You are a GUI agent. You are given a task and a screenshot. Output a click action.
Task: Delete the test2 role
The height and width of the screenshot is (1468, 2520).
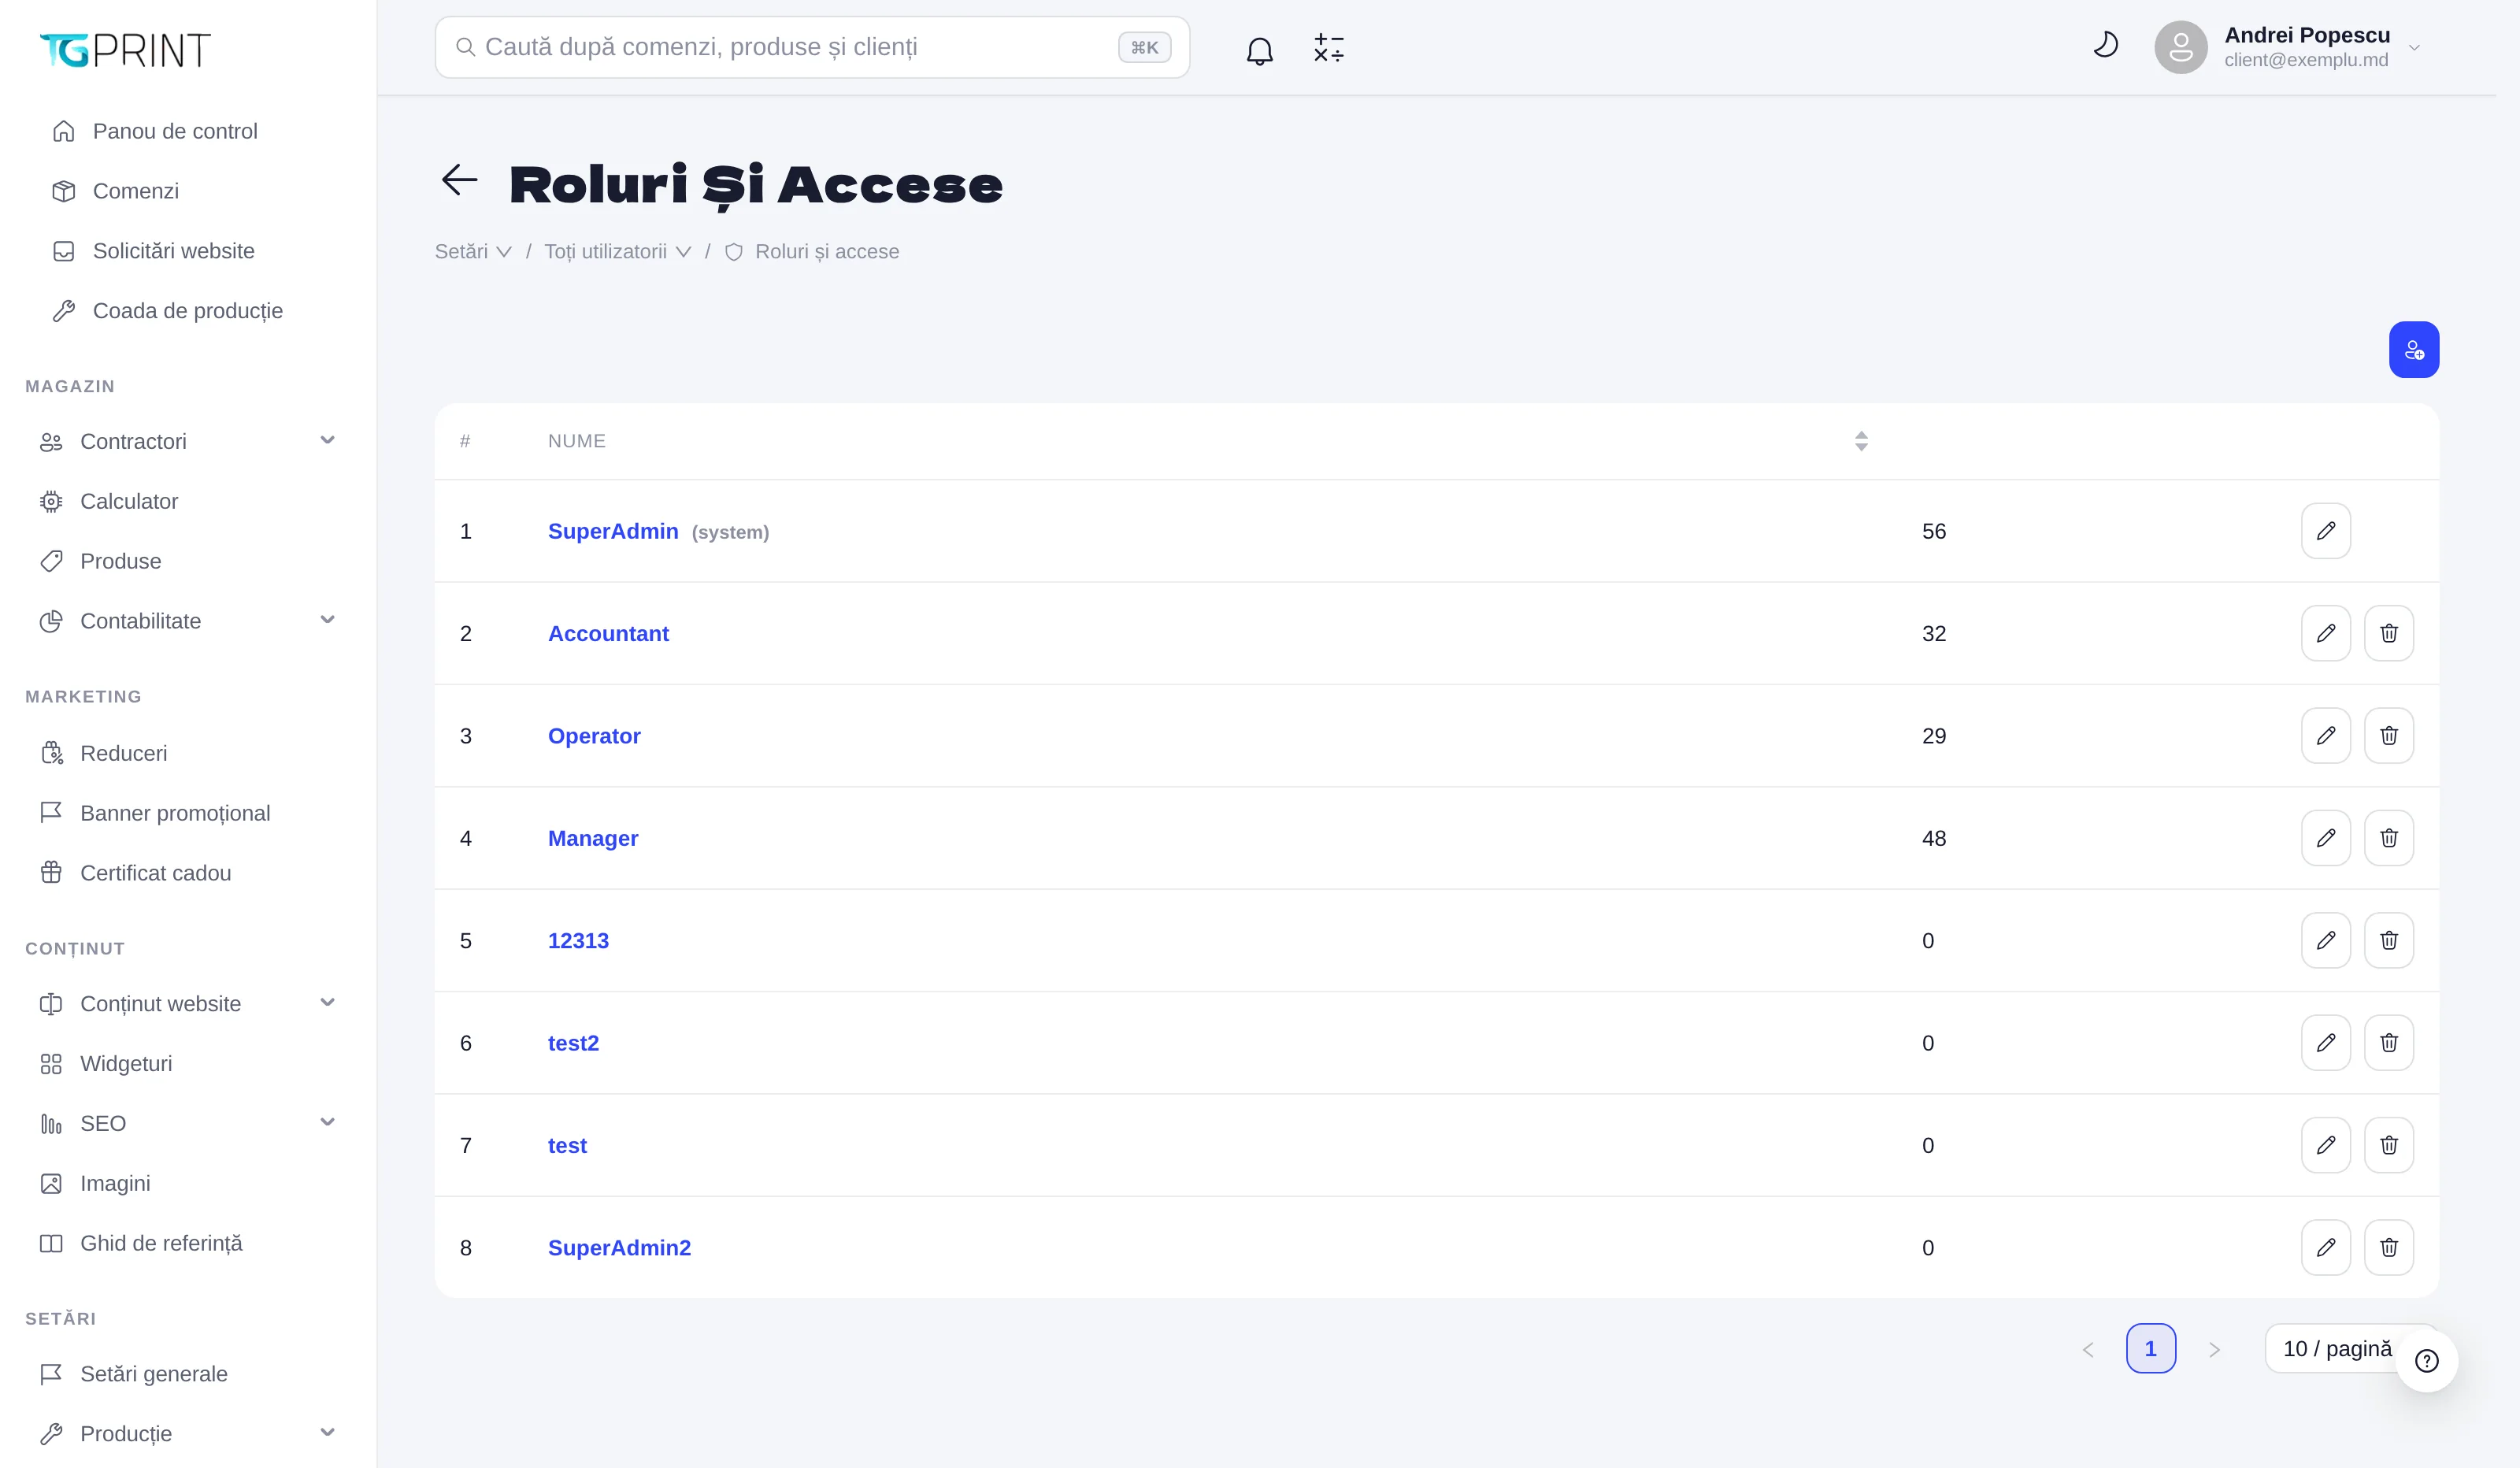pos(2388,1043)
